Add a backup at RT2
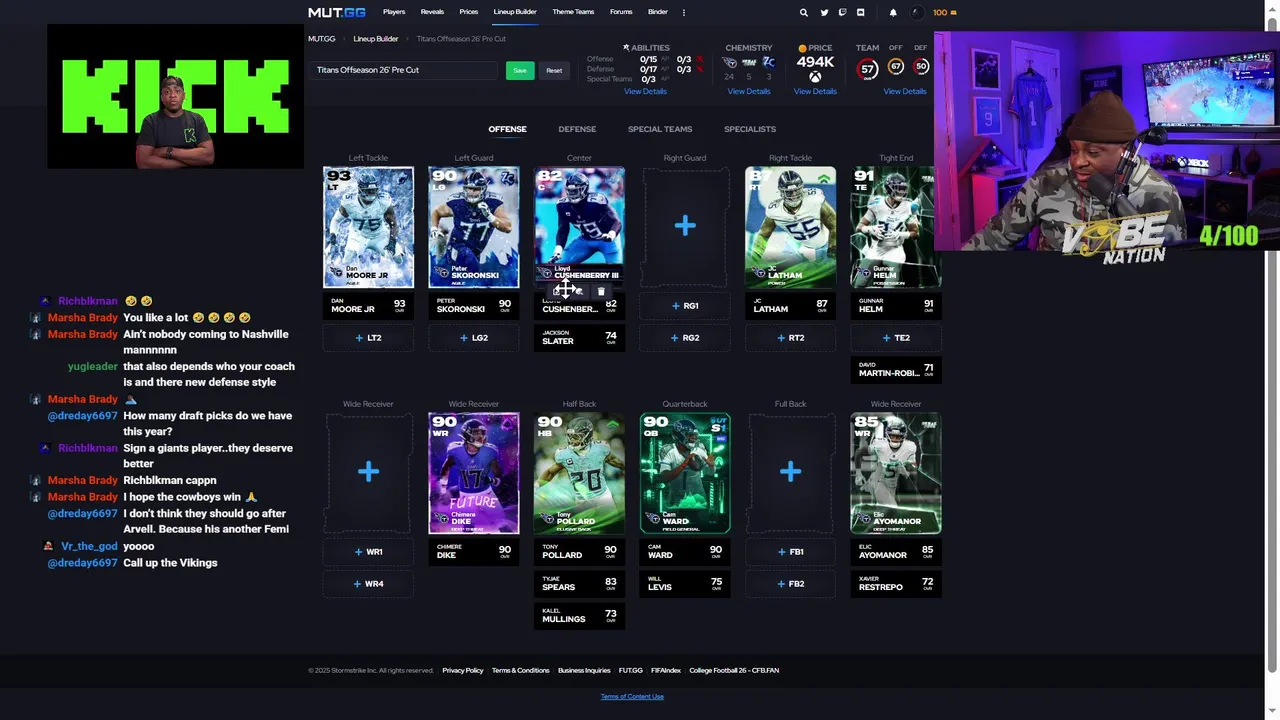1280x720 pixels. [x=790, y=338]
